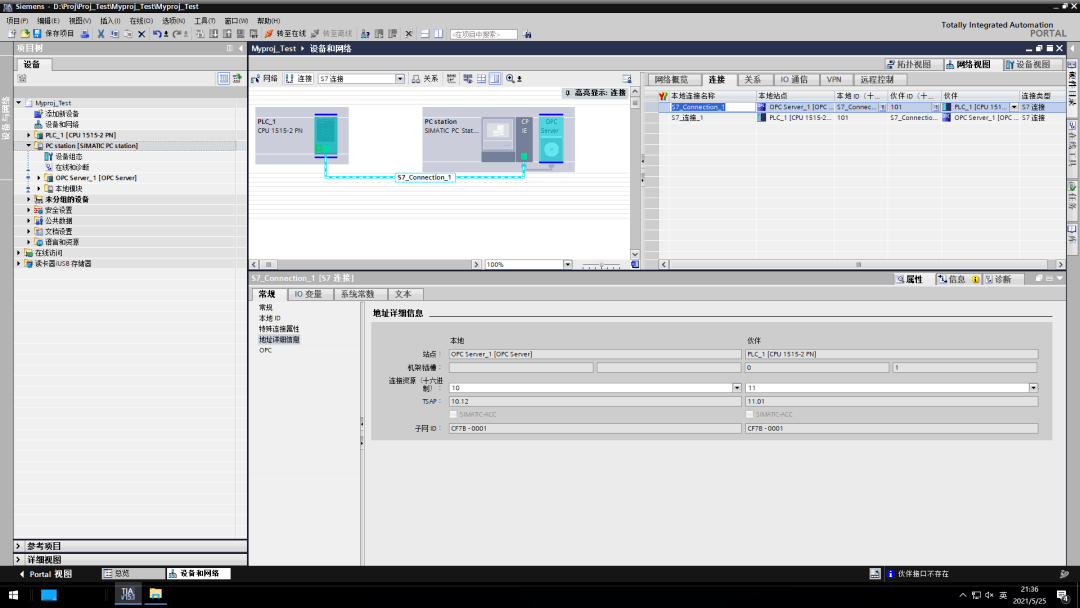Click the Print icon in toolbar
1080x608 pixels.
coord(85,34)
